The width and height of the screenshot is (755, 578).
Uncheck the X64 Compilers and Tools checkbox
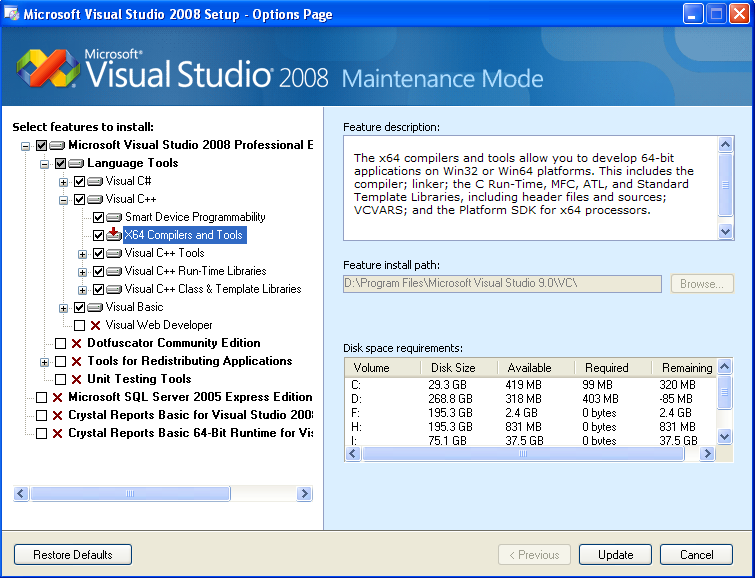[98, 235]
